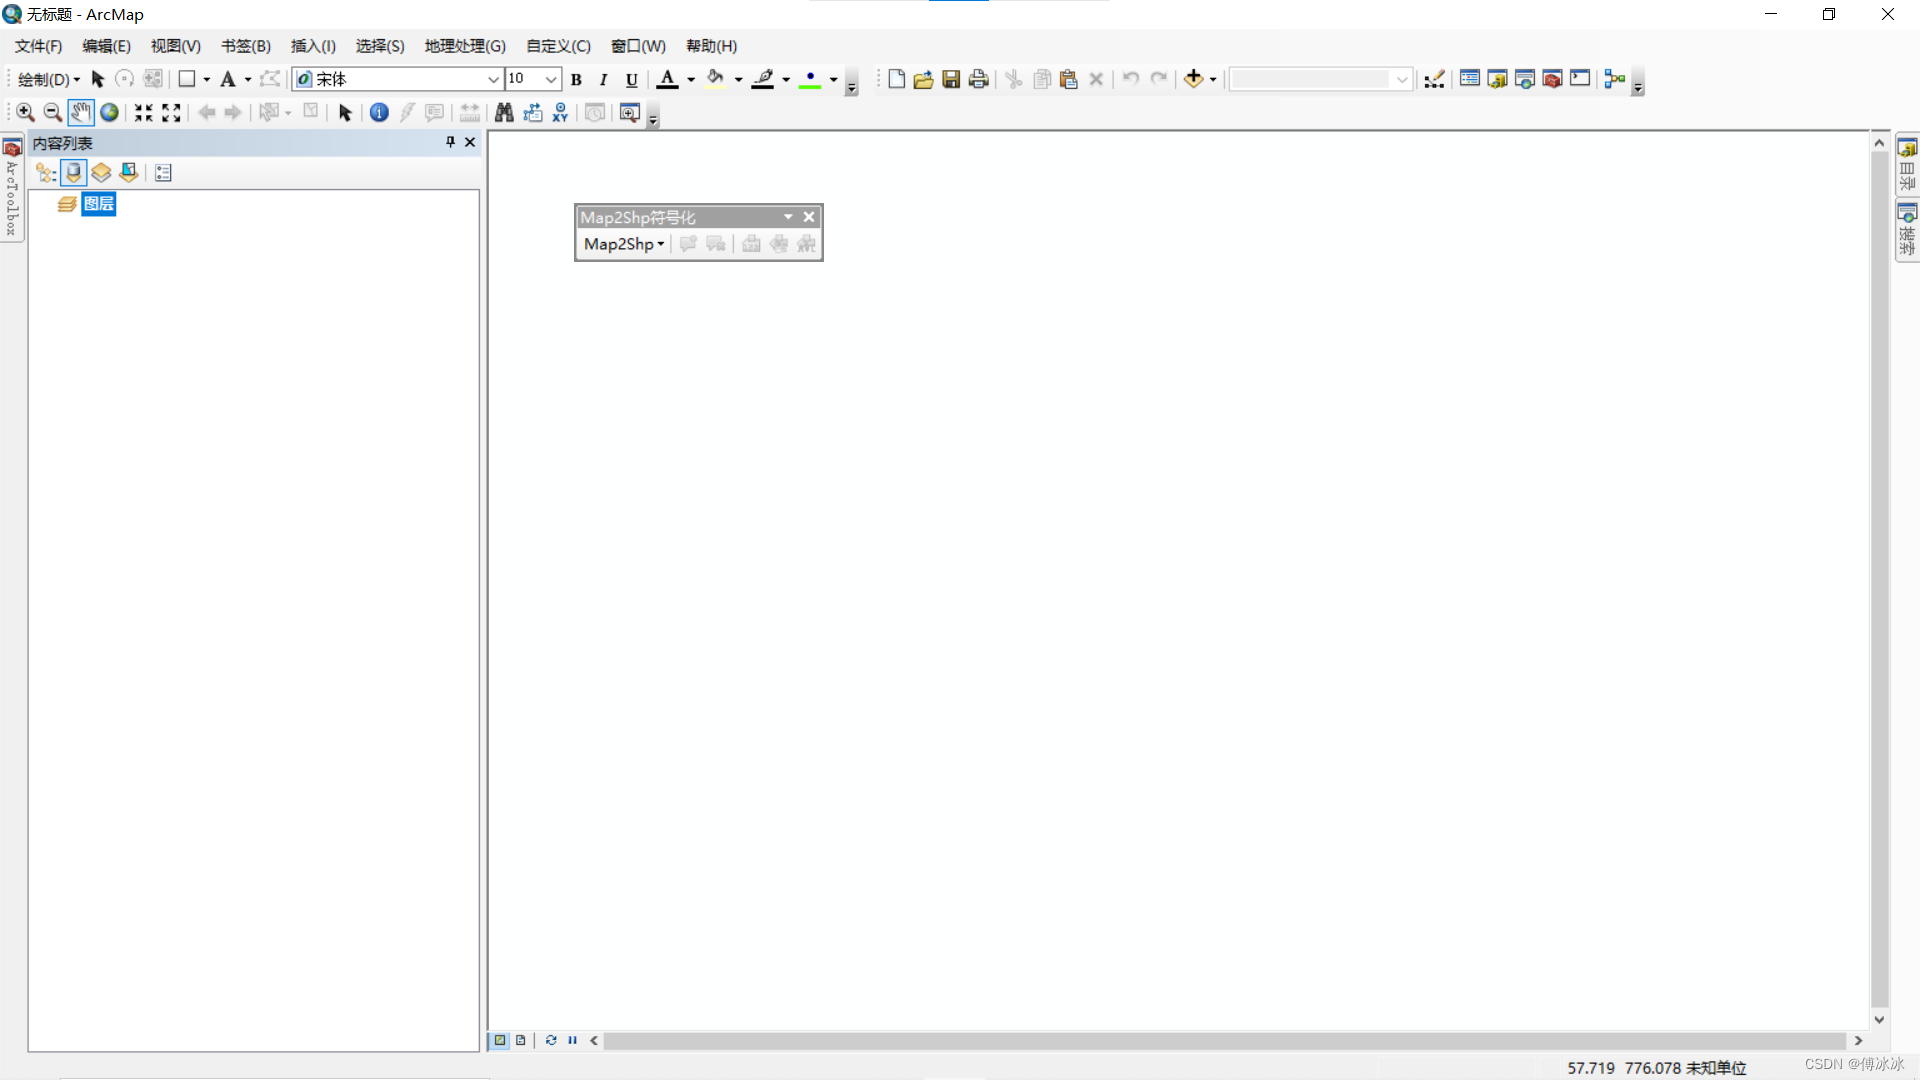Open the Find binoculars tool
The height and width of the screenshot is (1080, 1920).
(504, 113)
